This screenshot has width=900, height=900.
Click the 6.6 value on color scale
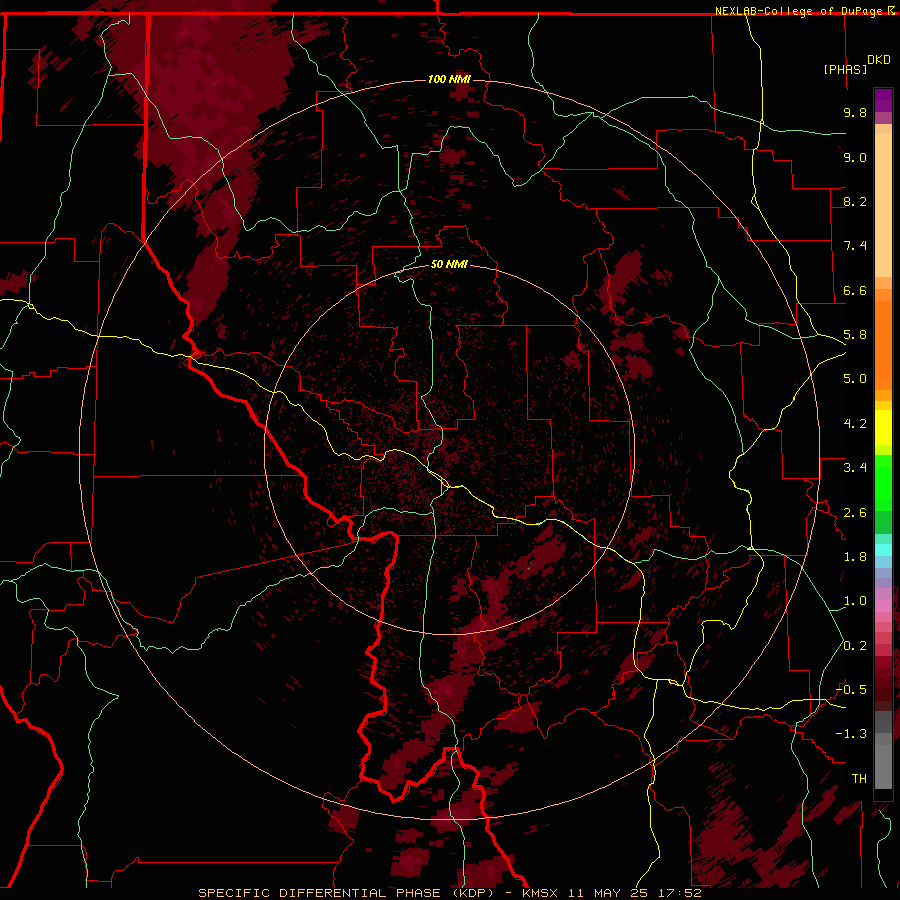(x=855, y=290)
